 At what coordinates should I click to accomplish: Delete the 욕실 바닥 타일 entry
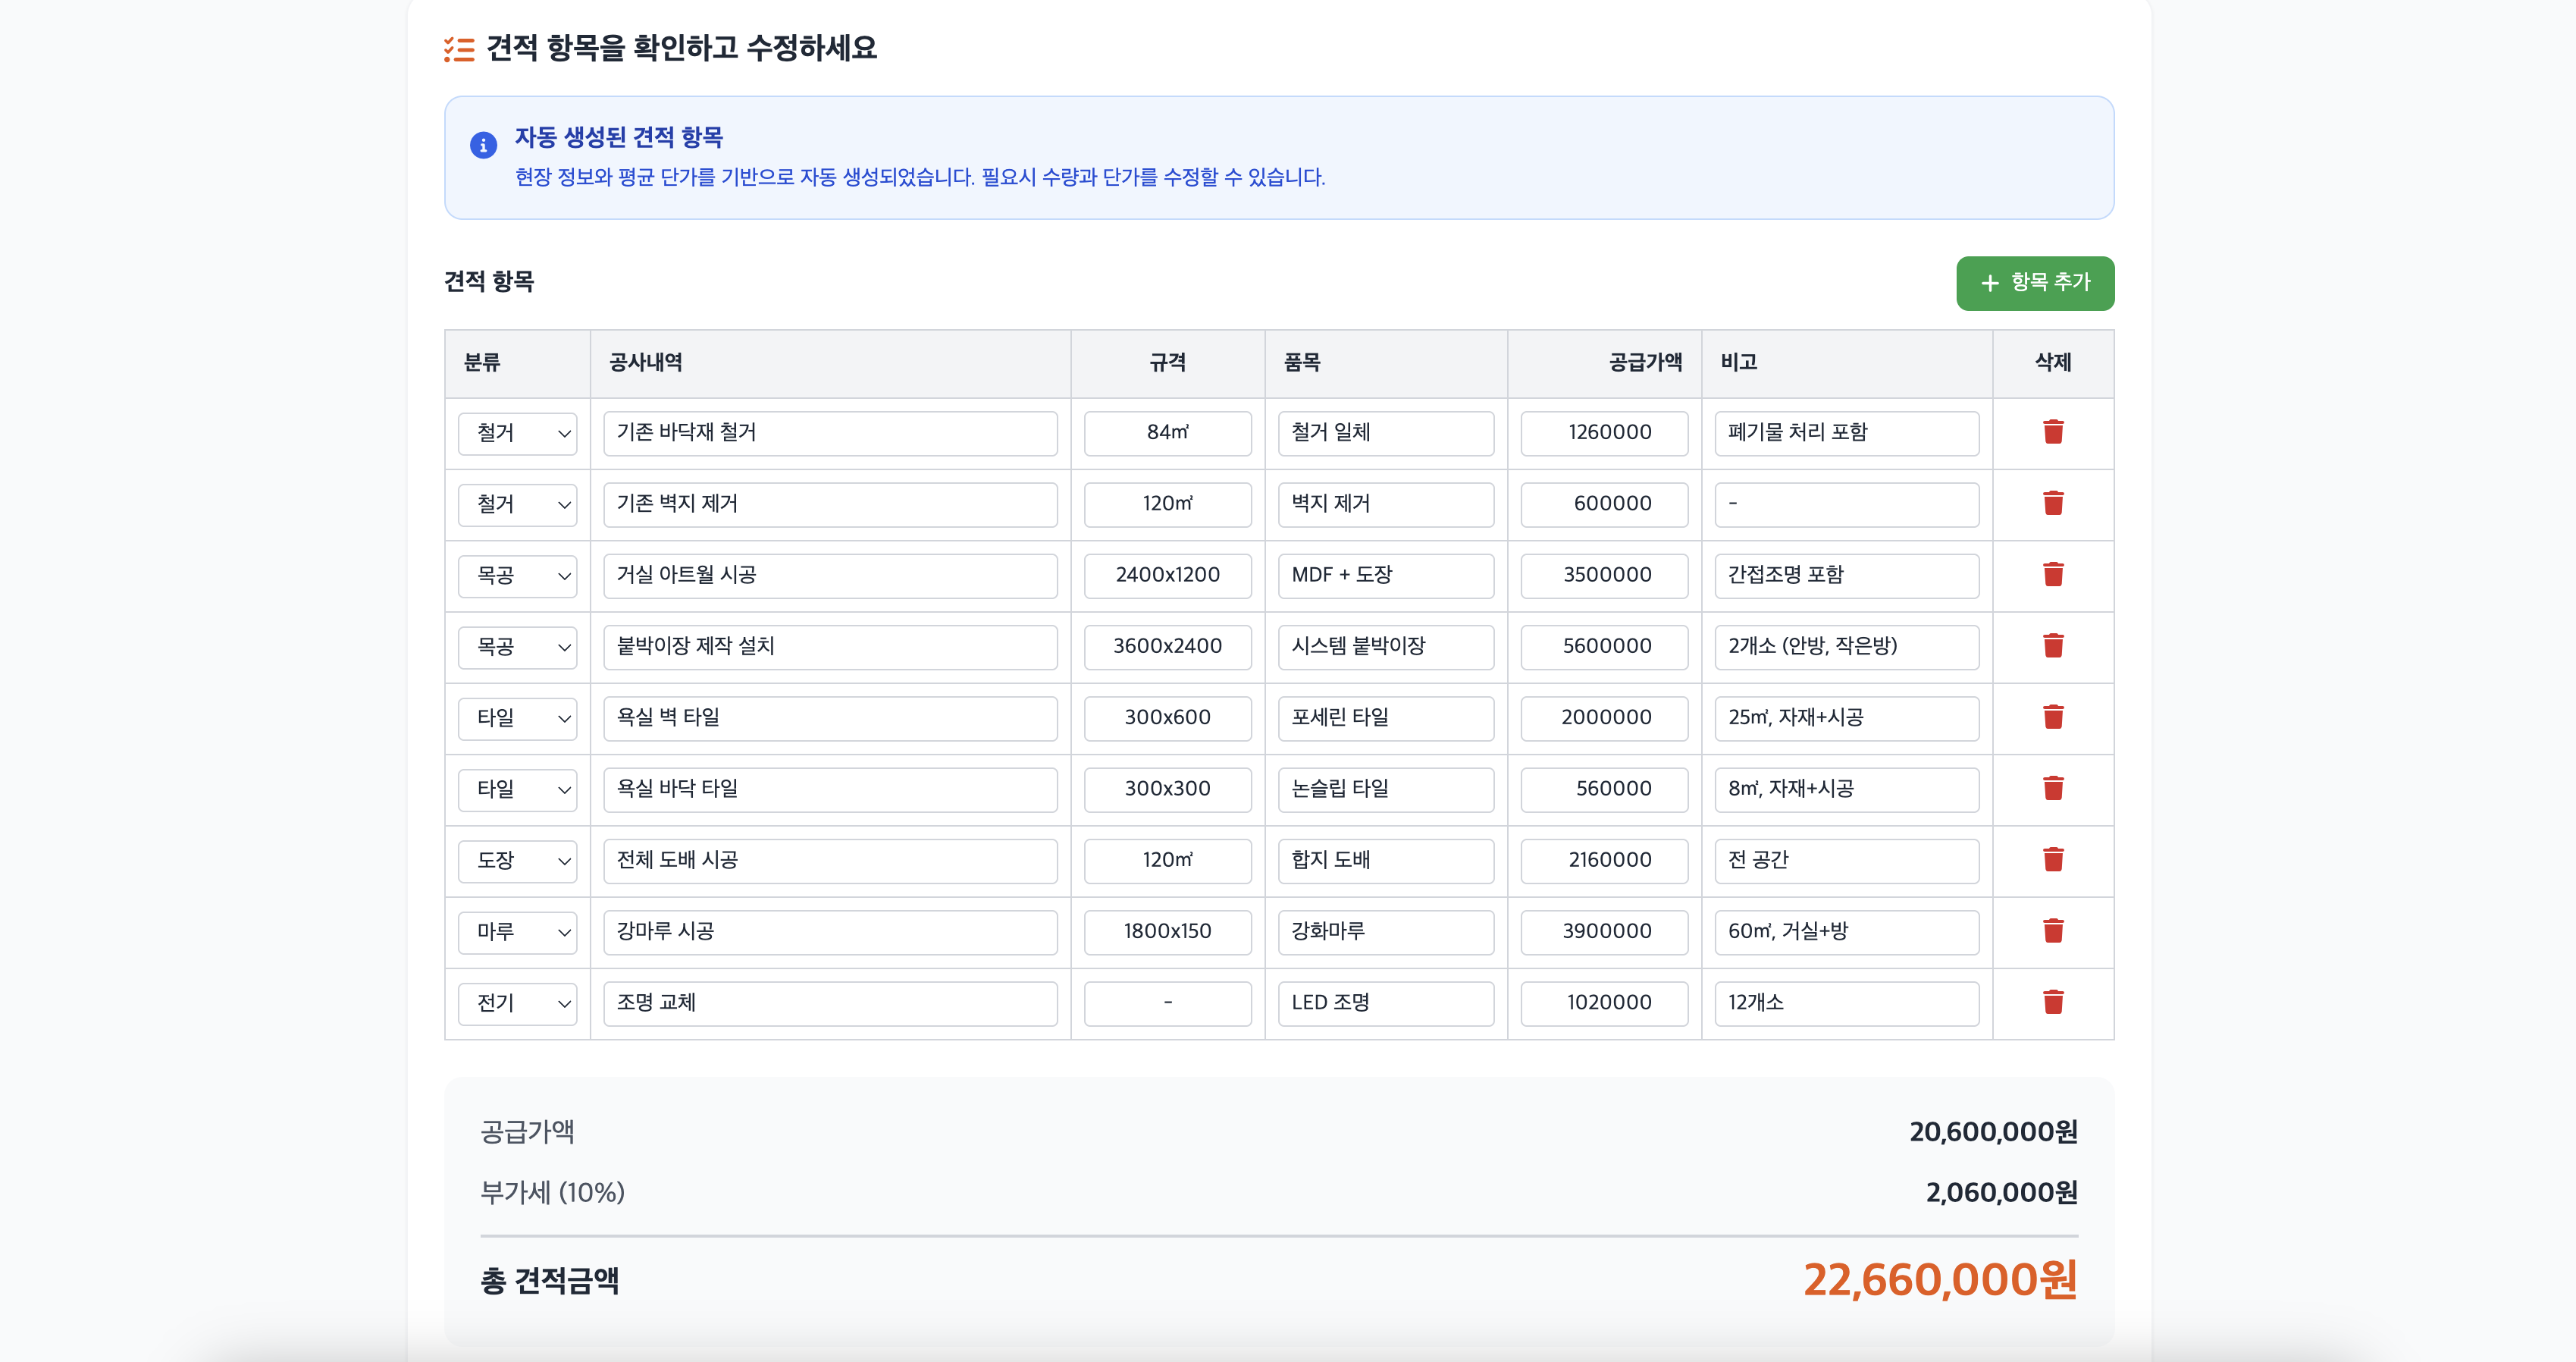(2052, 788)
